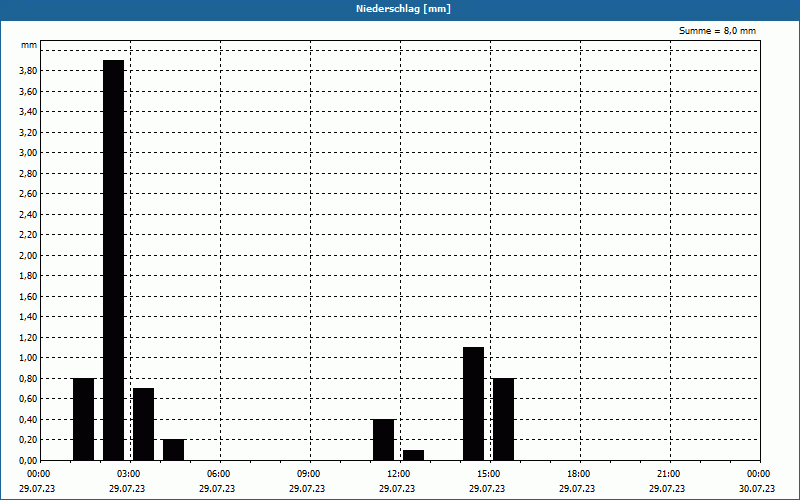Select the small 0,10 mm bar after 12:00
This screenshot has width=800, height=500.
pyautogui.click(x=413, y=455)
